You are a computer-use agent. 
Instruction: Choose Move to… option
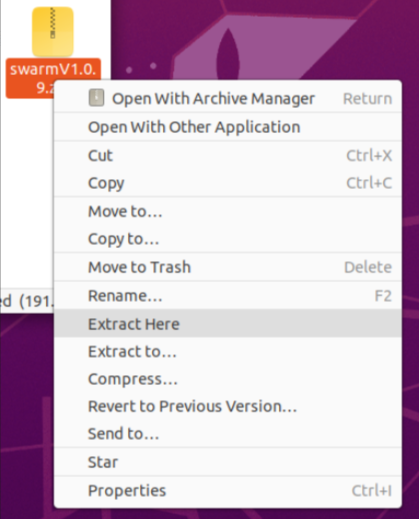coord(228,211)
